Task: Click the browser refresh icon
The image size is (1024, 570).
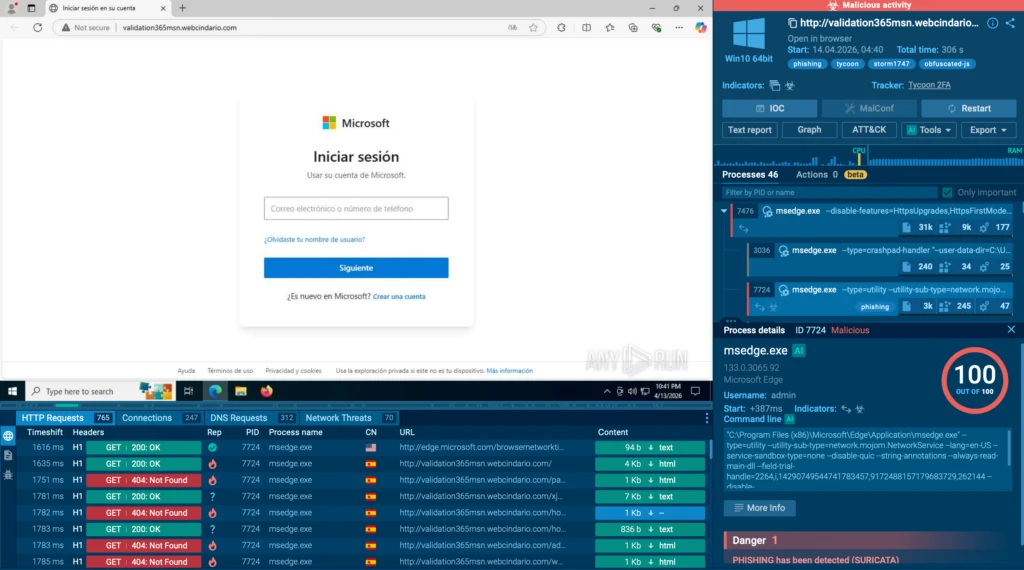Action: [x=37, y=28]
